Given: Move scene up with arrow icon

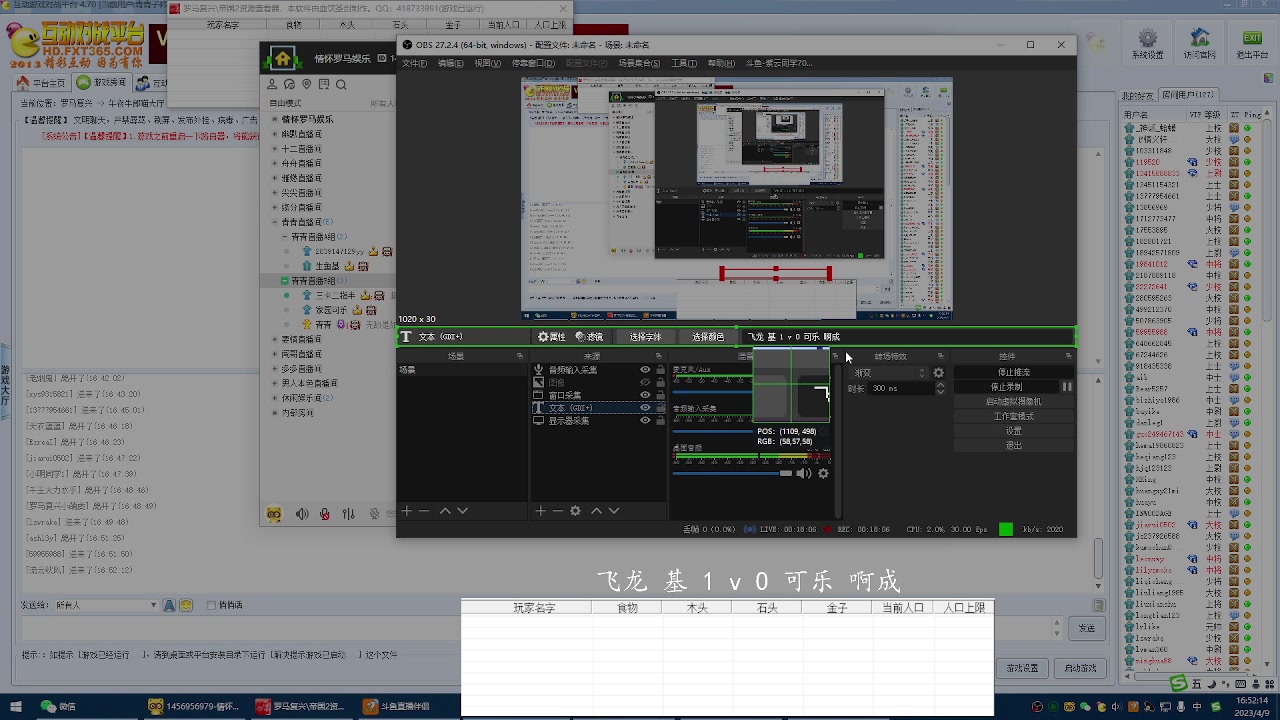Looking at the screenshot, I should (x=445, y=511).
